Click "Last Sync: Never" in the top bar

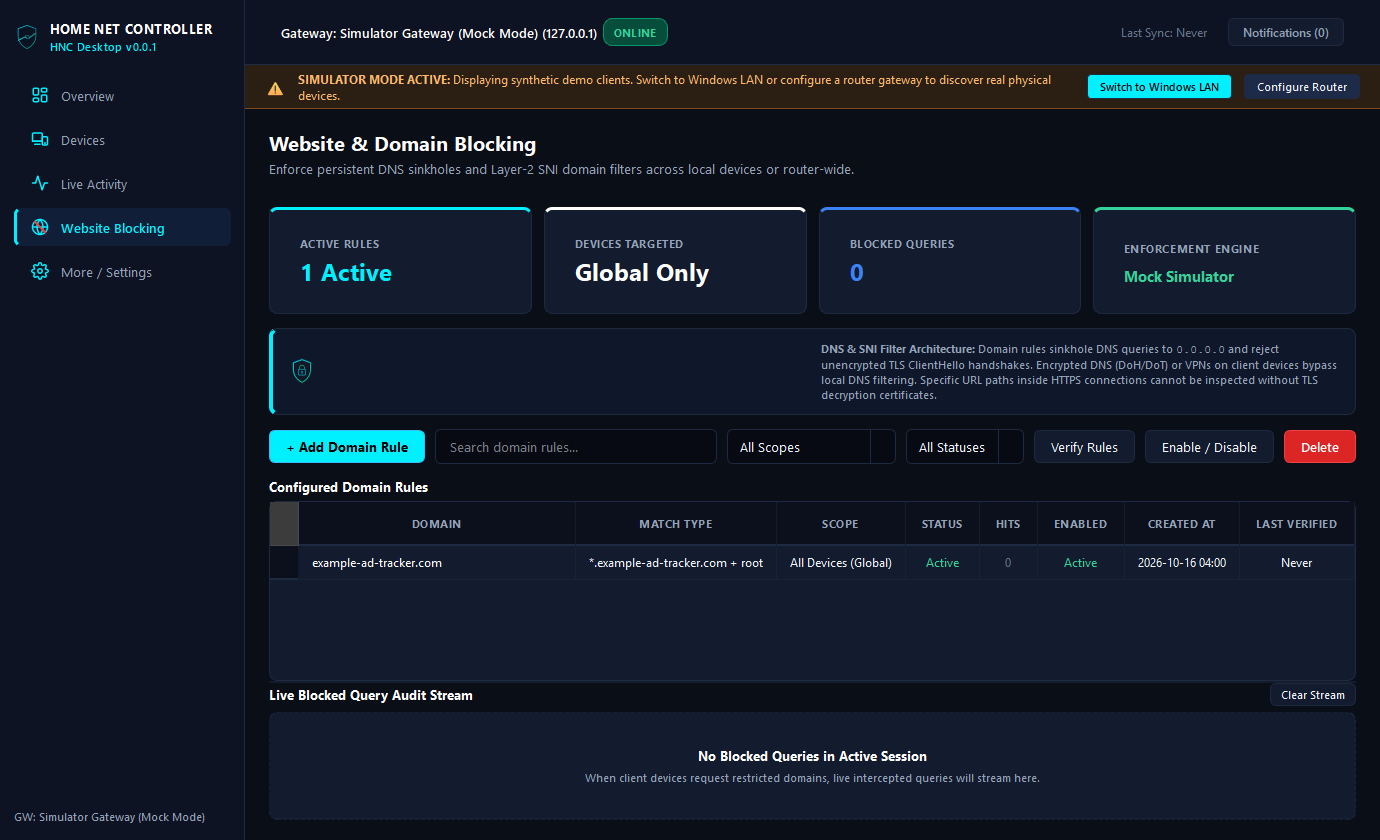point(1164,33)
